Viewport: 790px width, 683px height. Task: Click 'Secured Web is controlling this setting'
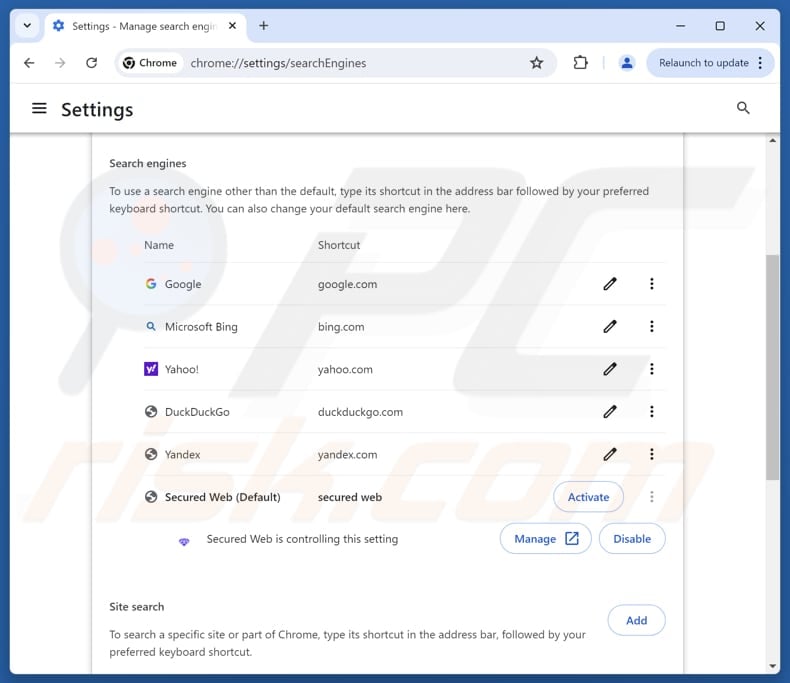click(x=302, y=539)
